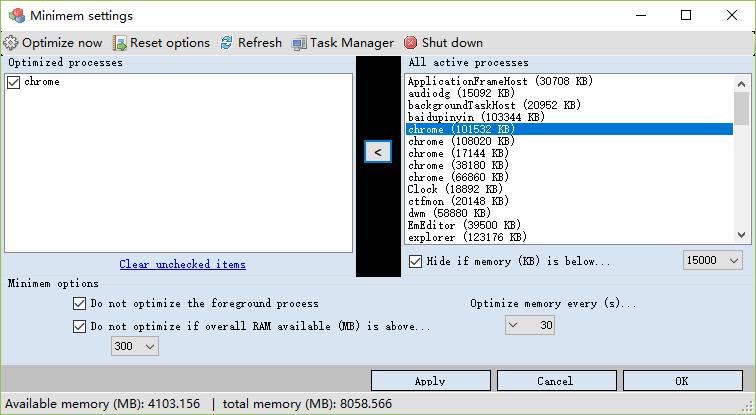This screenshot has width=756, height=415.
Task: Select baidupinyin process in the list
Action: 475,117
